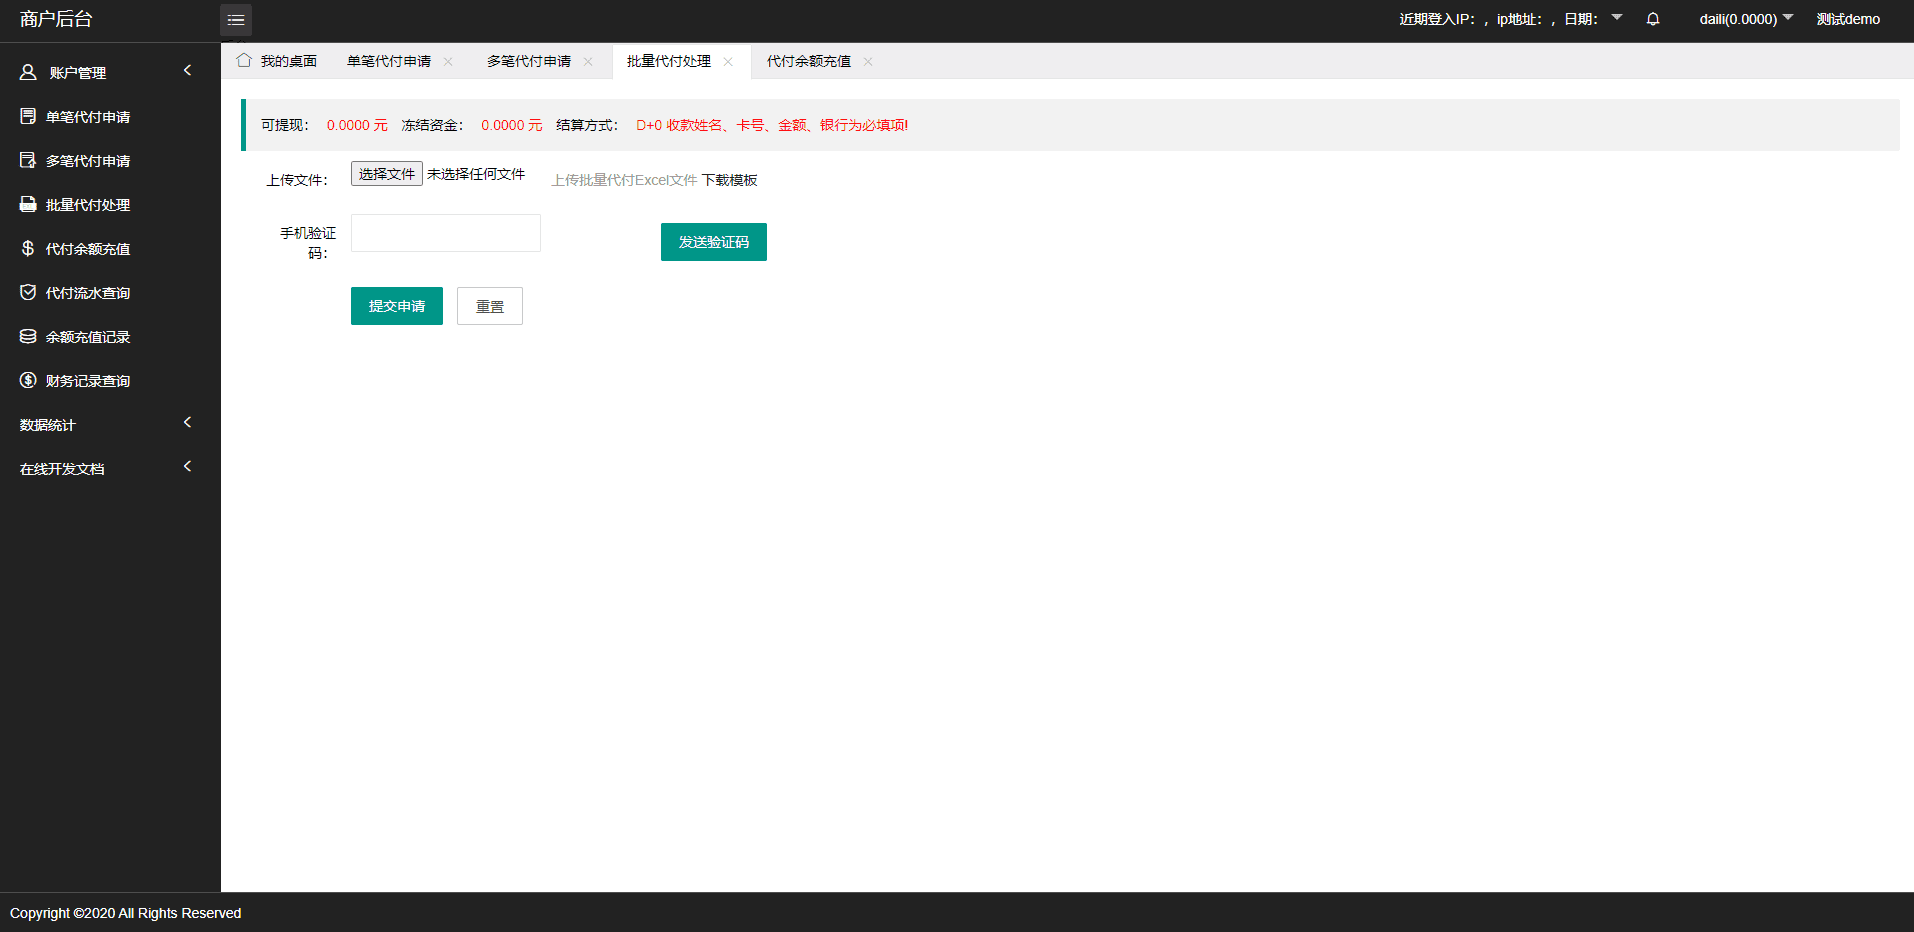Open the daili(0.0000) account dropdown

click(x=1745, y=19)
